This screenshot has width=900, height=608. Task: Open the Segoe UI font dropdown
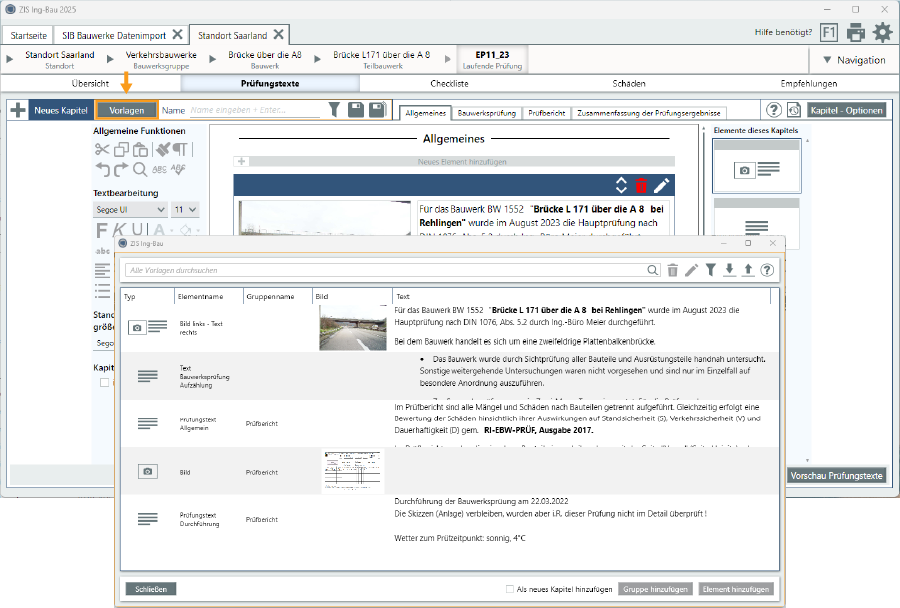tap(130, 210)
